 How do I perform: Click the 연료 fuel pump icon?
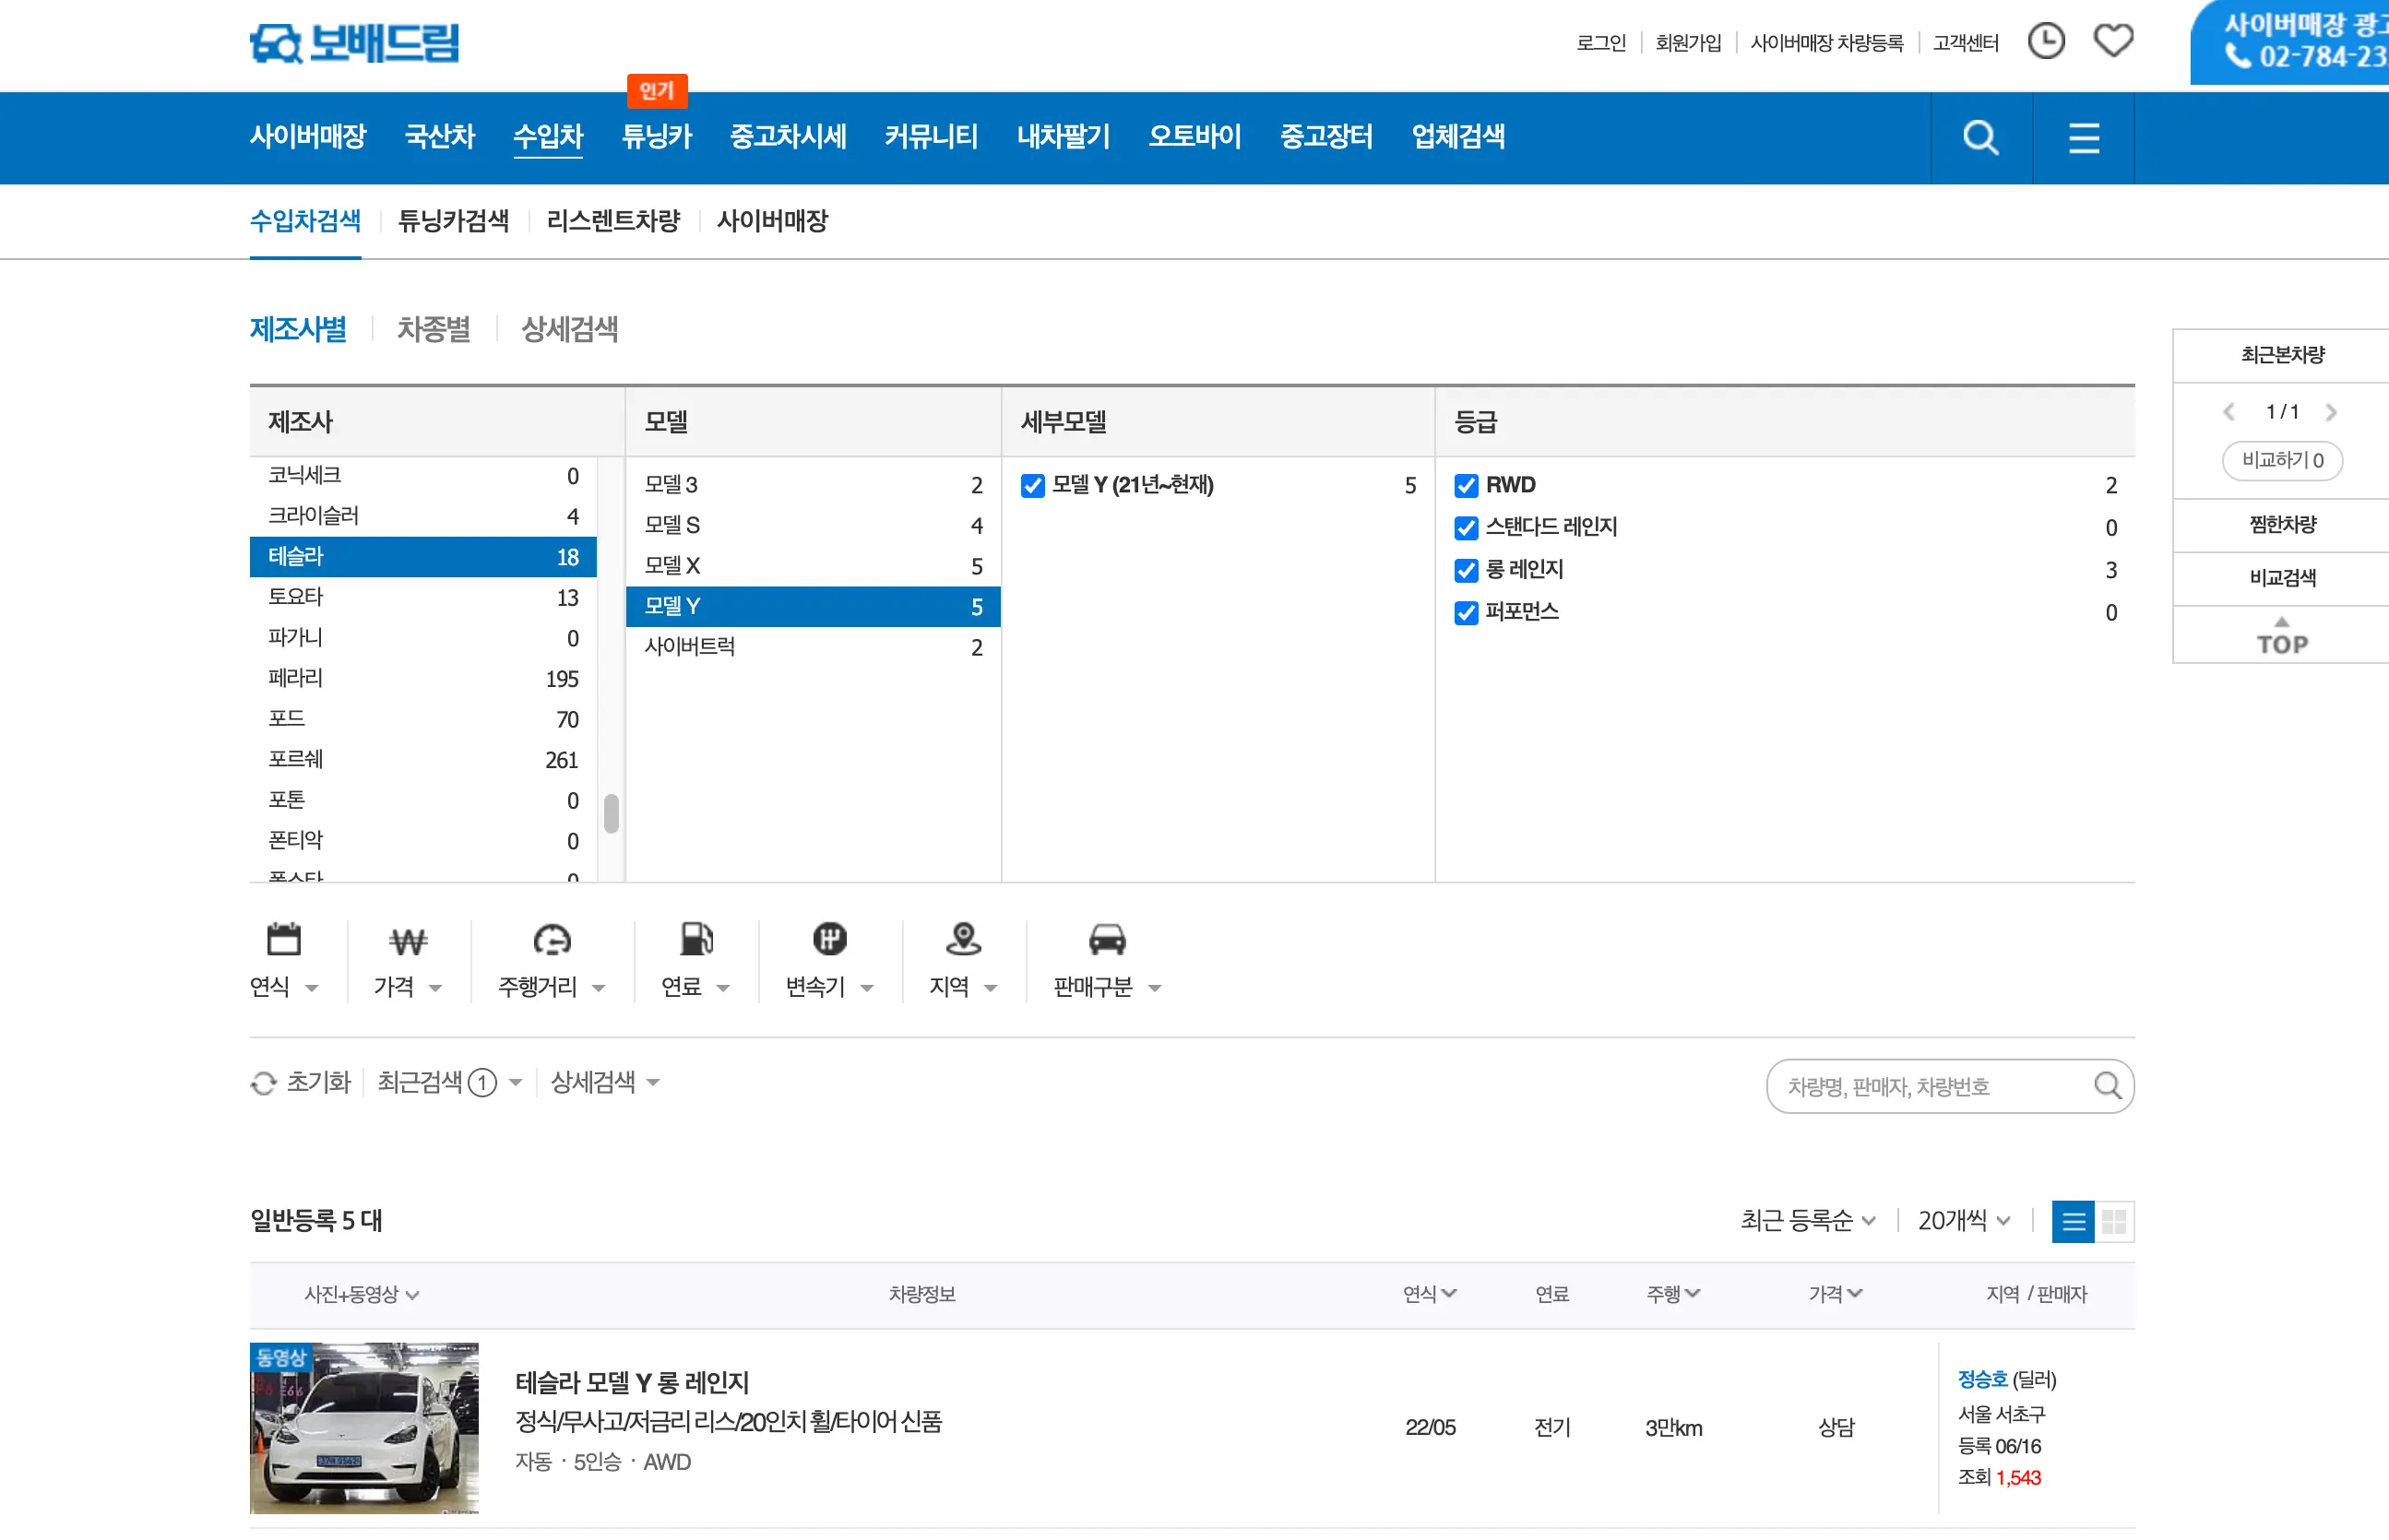tap(696, 939)
